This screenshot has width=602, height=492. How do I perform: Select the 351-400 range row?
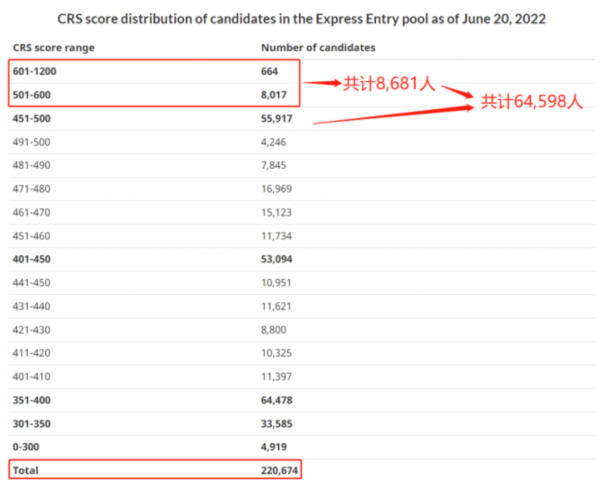[x=301, y=400]
